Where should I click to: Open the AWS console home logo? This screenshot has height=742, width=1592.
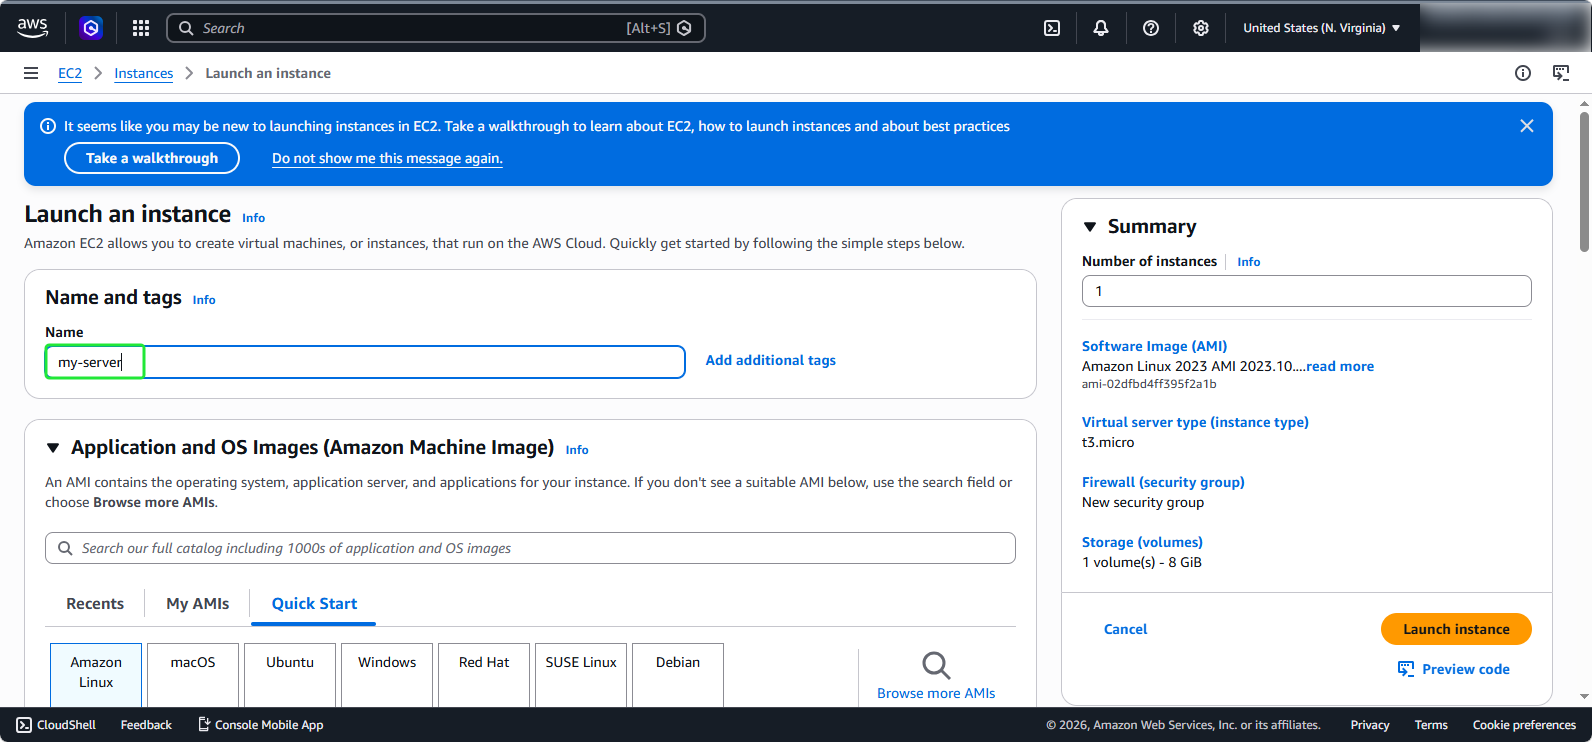(32, 28)
